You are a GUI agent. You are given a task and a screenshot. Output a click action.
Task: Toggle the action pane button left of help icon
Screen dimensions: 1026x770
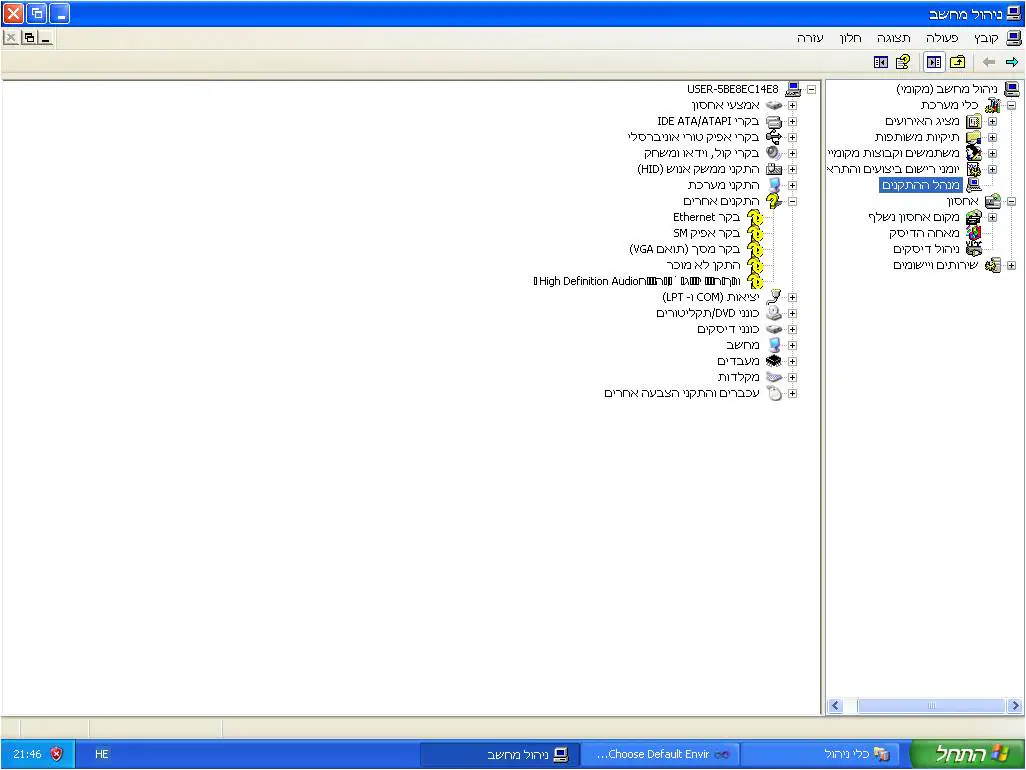point(880,62)
